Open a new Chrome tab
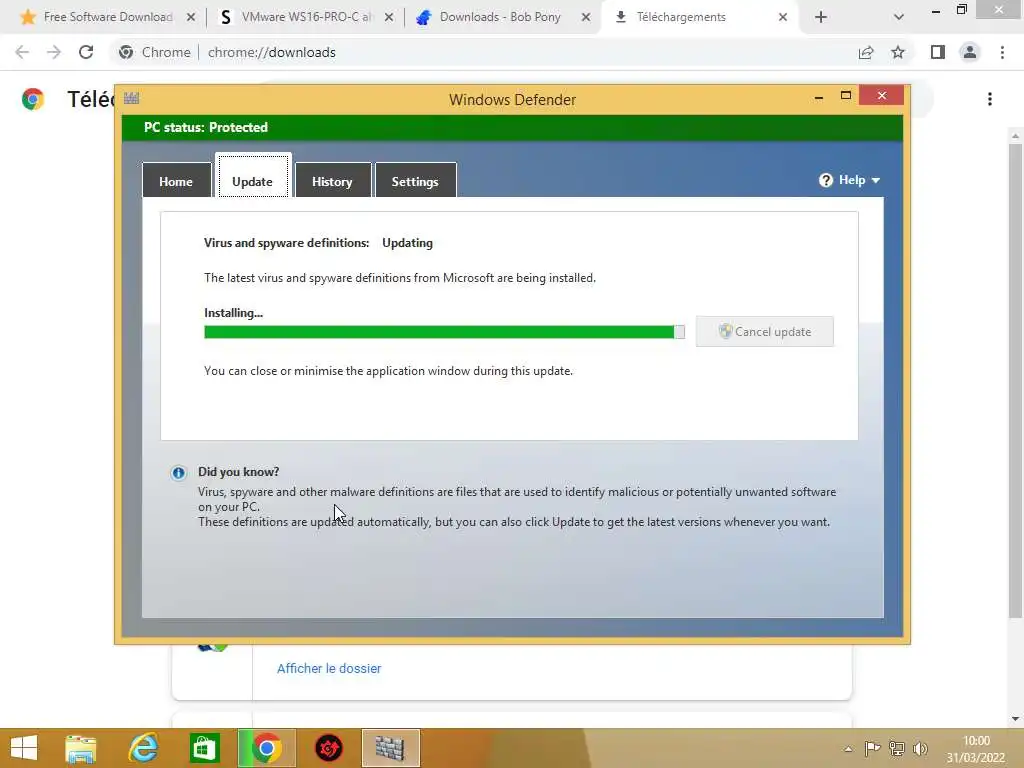The height and width of the screenshot is (768, 1024). click(821, 17)
